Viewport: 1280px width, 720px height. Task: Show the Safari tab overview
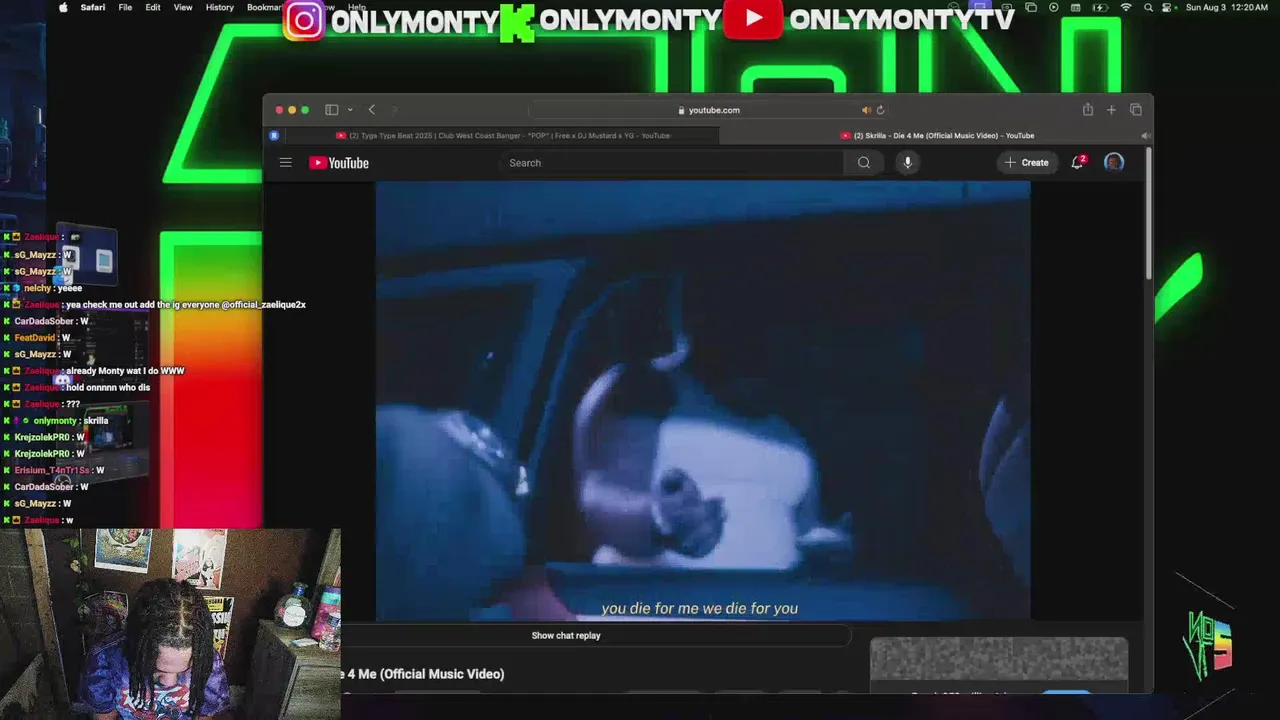pyautogui.click(x=1136, y=110)
